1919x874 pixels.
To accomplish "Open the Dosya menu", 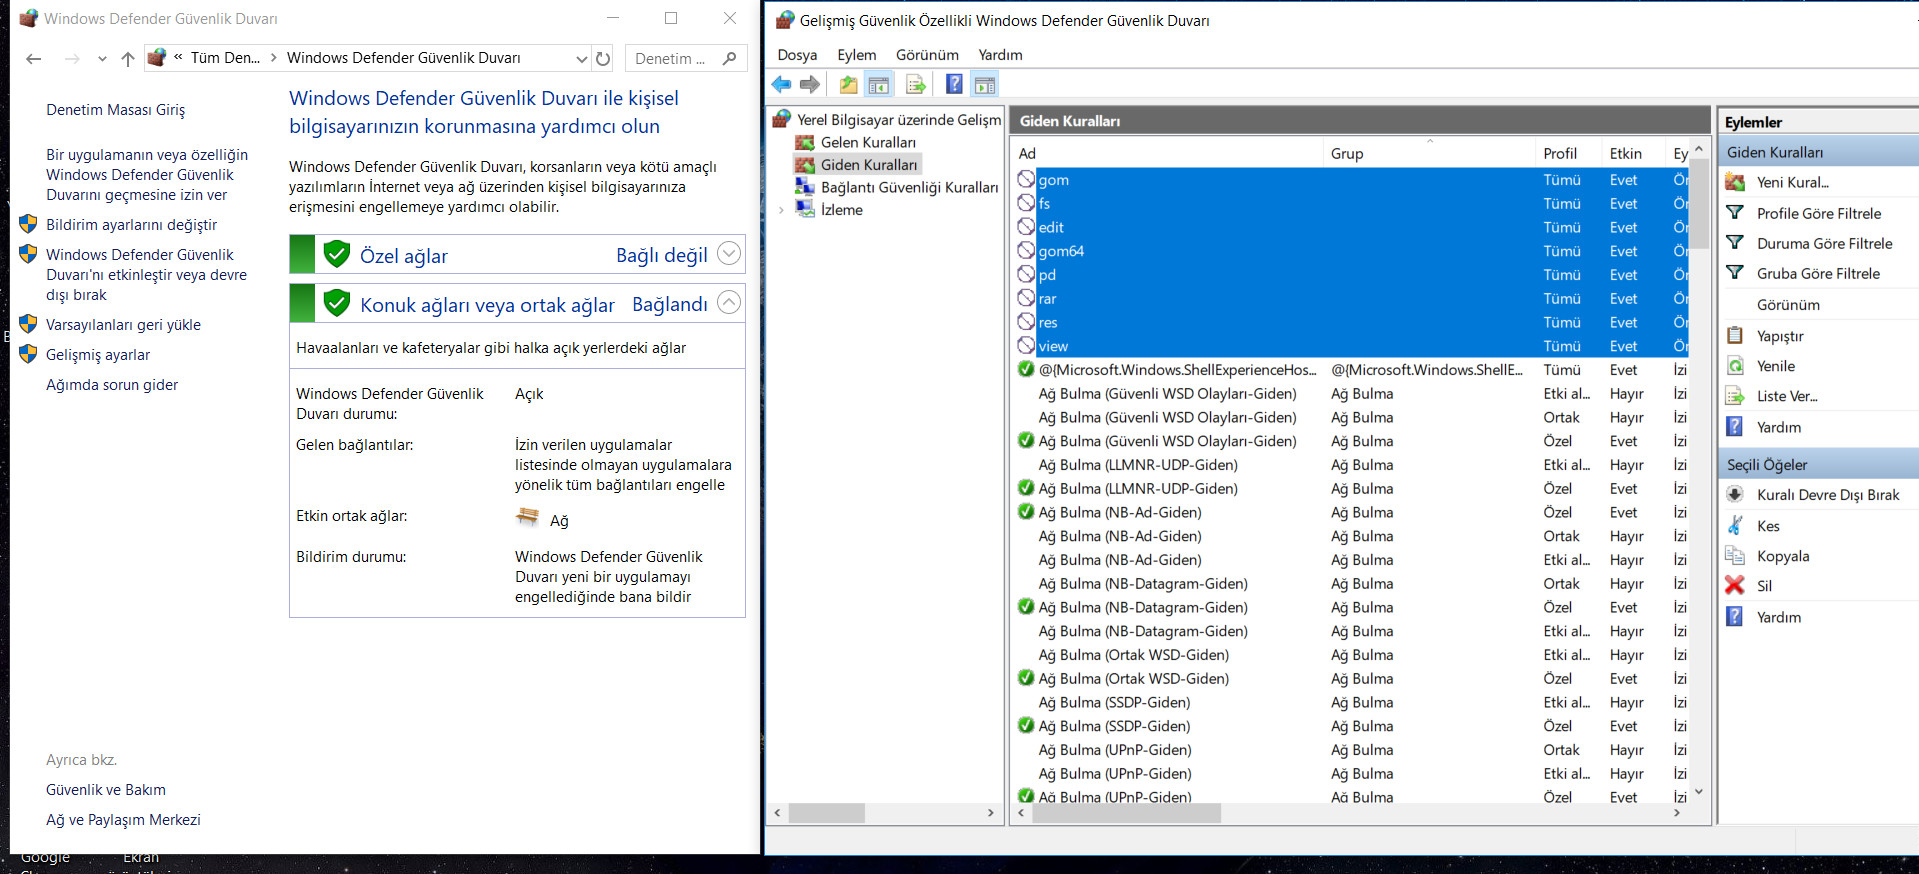I will tap(797, 55).
